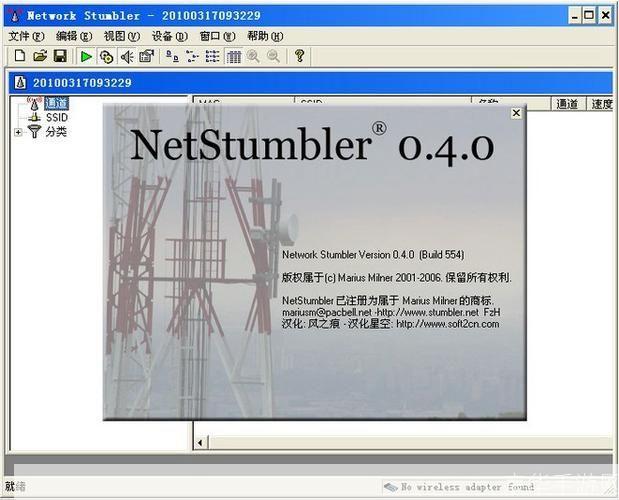
Task: Click the 速度 column header
Action: [600, 104]
